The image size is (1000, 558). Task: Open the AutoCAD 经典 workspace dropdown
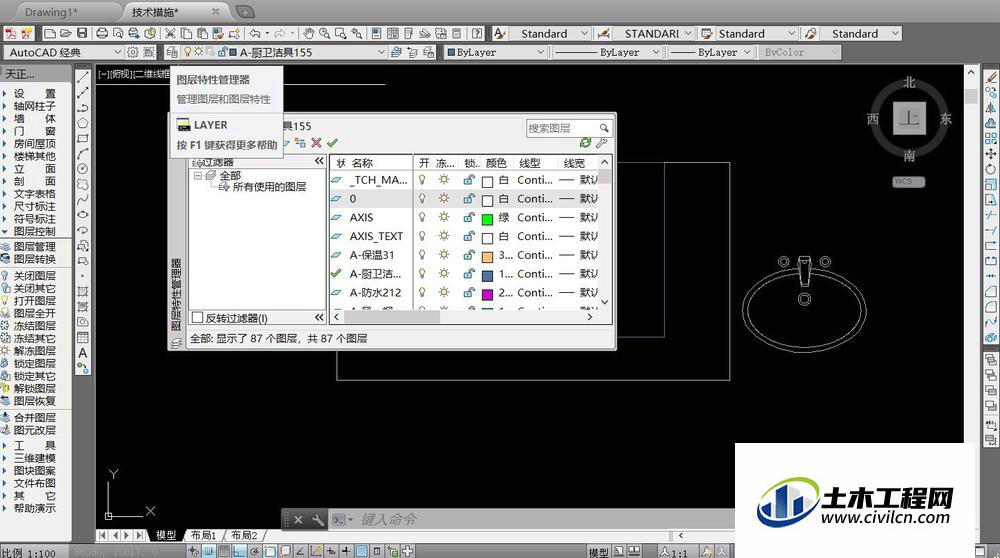117,52
